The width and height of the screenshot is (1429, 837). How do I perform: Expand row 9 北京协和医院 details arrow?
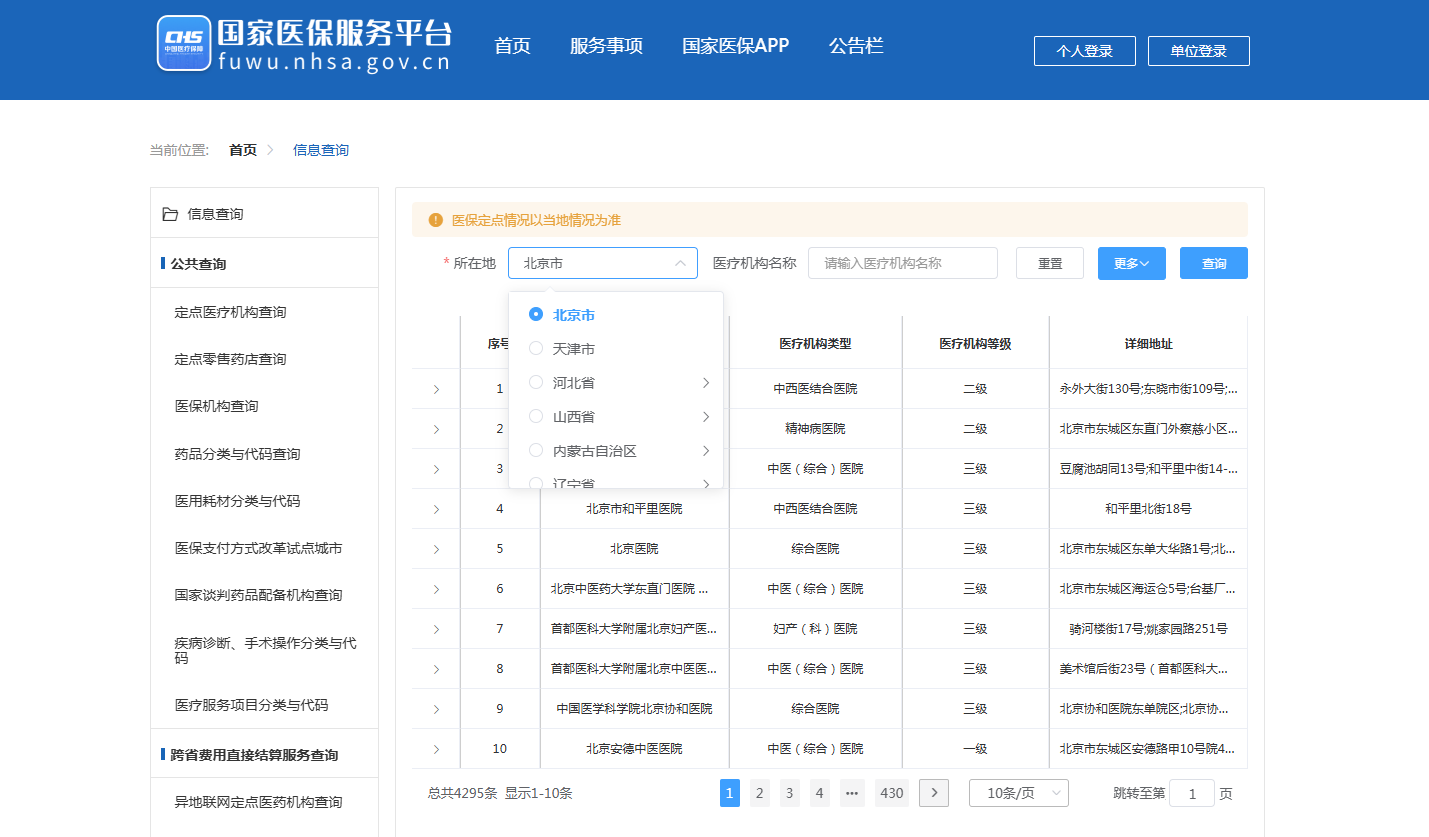[436, 709]
